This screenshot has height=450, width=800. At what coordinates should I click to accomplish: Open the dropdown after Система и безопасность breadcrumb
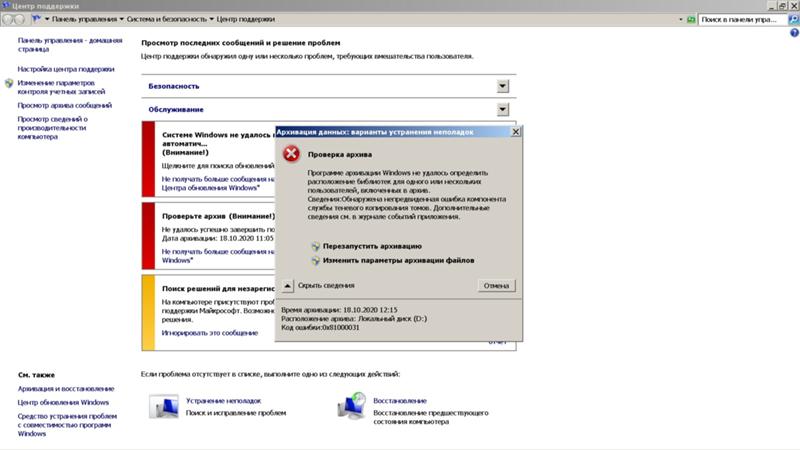pos(211,19)
